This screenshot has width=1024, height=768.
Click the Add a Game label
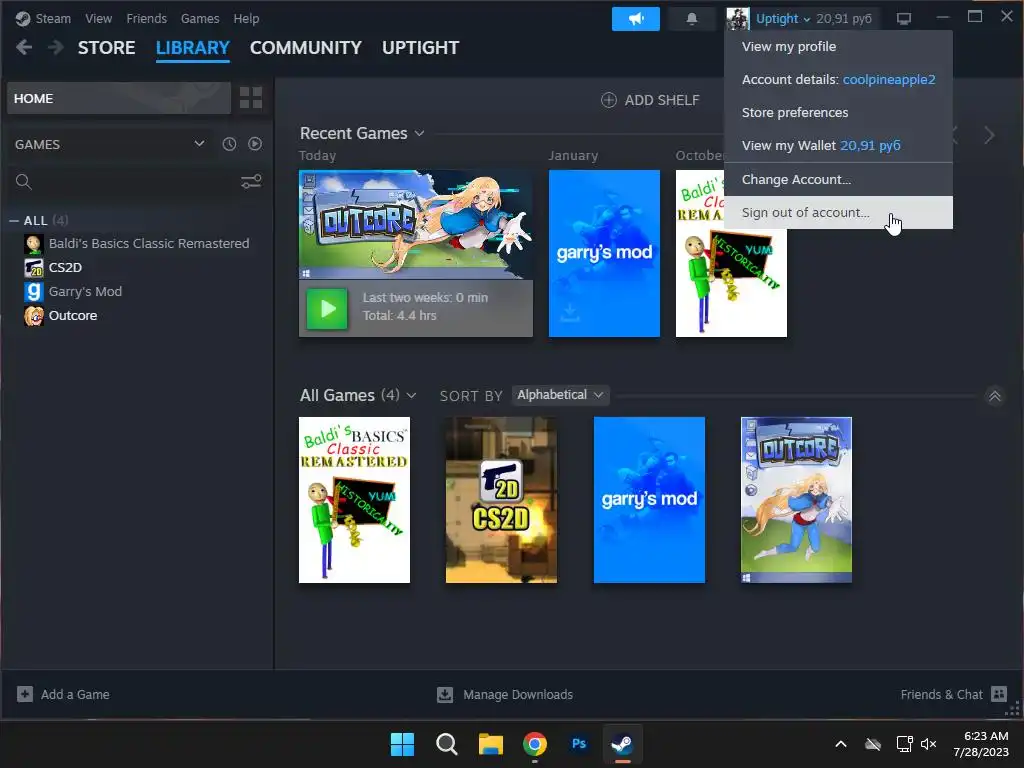pyautogui.click(x=75, y=694)
